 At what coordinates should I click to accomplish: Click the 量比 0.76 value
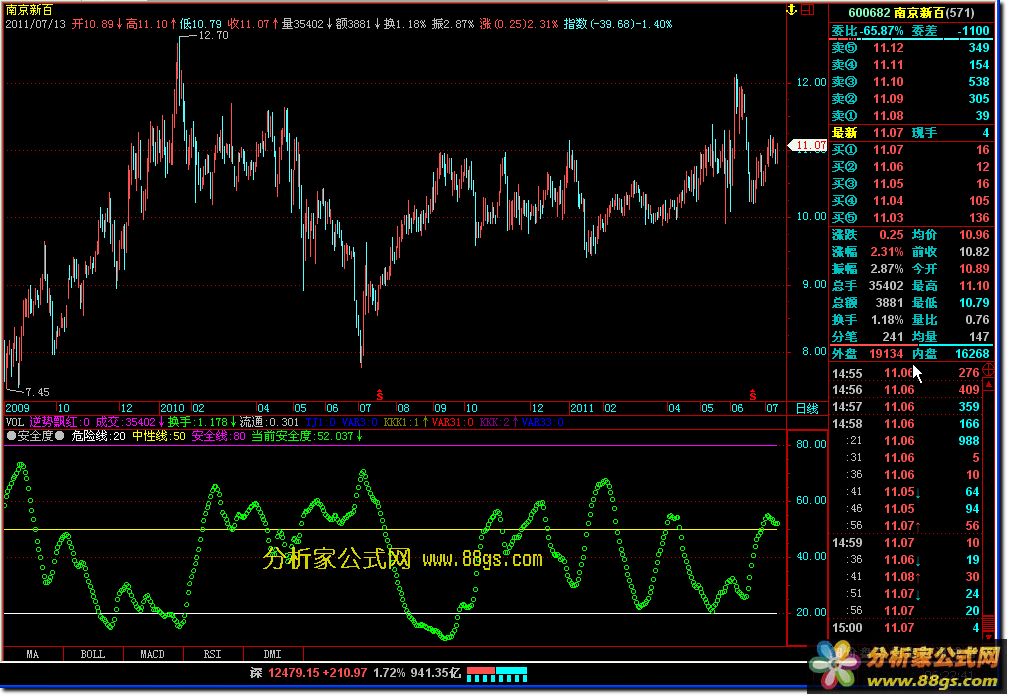[977, 320]
